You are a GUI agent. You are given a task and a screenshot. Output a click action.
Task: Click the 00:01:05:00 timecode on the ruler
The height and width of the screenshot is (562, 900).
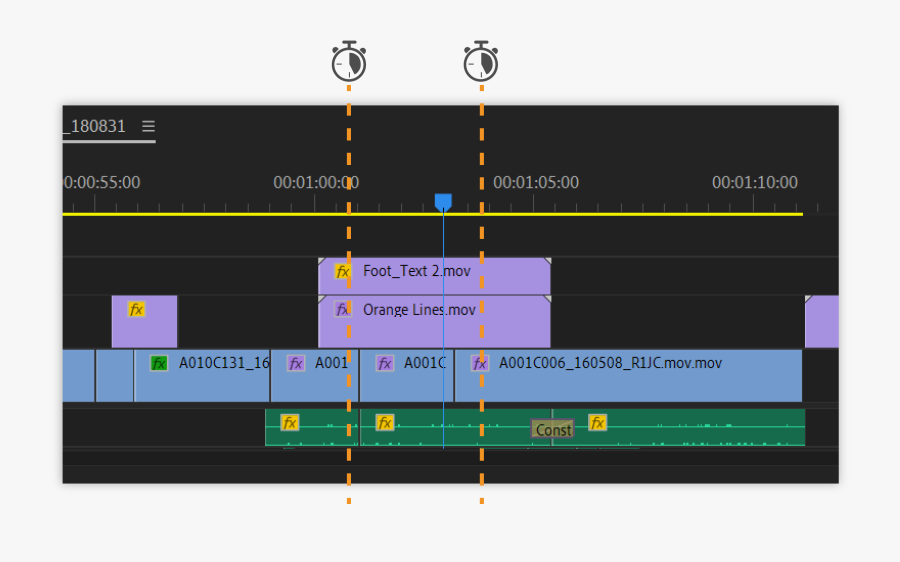tap(535, 182)
